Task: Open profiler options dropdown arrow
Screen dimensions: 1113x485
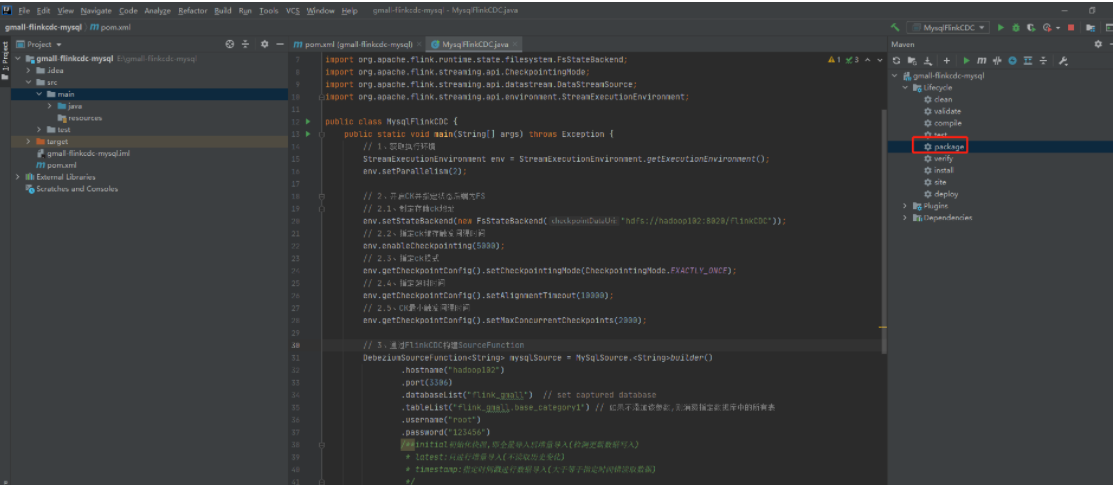Action: [x=1057, y=28]
